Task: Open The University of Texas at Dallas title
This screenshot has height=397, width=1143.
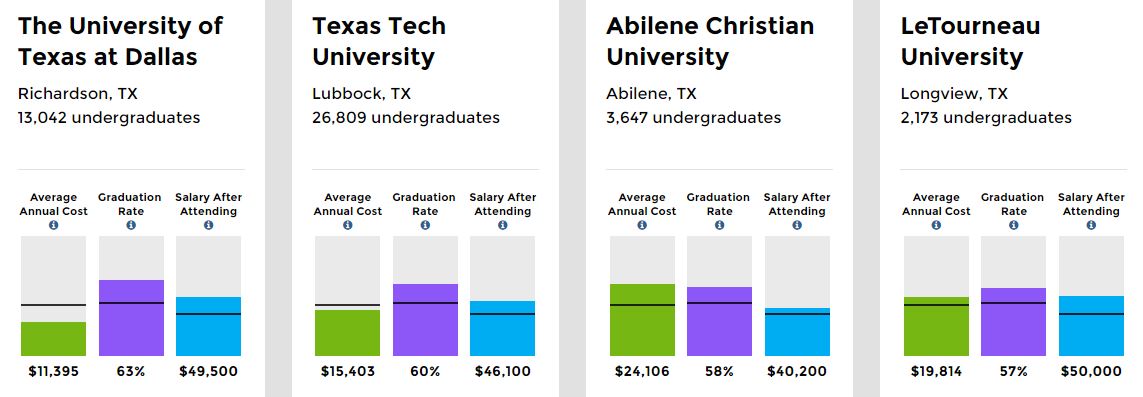Action: pos(120,41)
